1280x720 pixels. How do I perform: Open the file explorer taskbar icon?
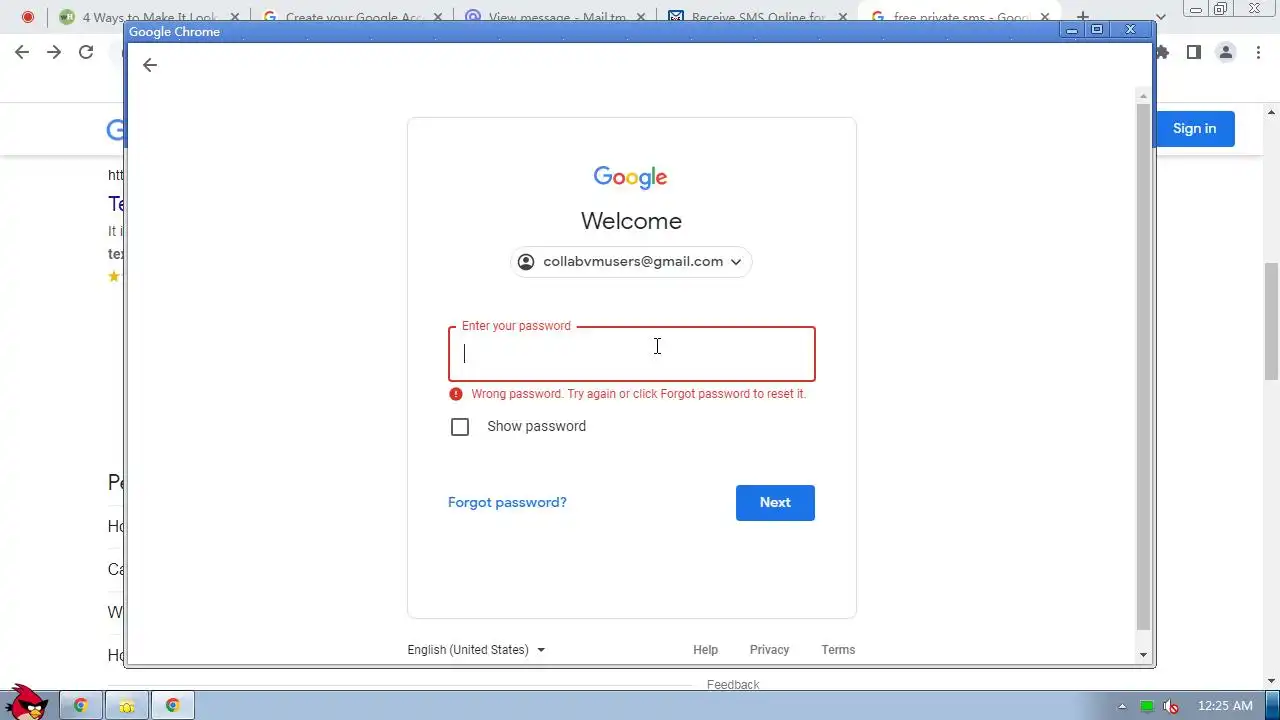click(x=127, y=706)
